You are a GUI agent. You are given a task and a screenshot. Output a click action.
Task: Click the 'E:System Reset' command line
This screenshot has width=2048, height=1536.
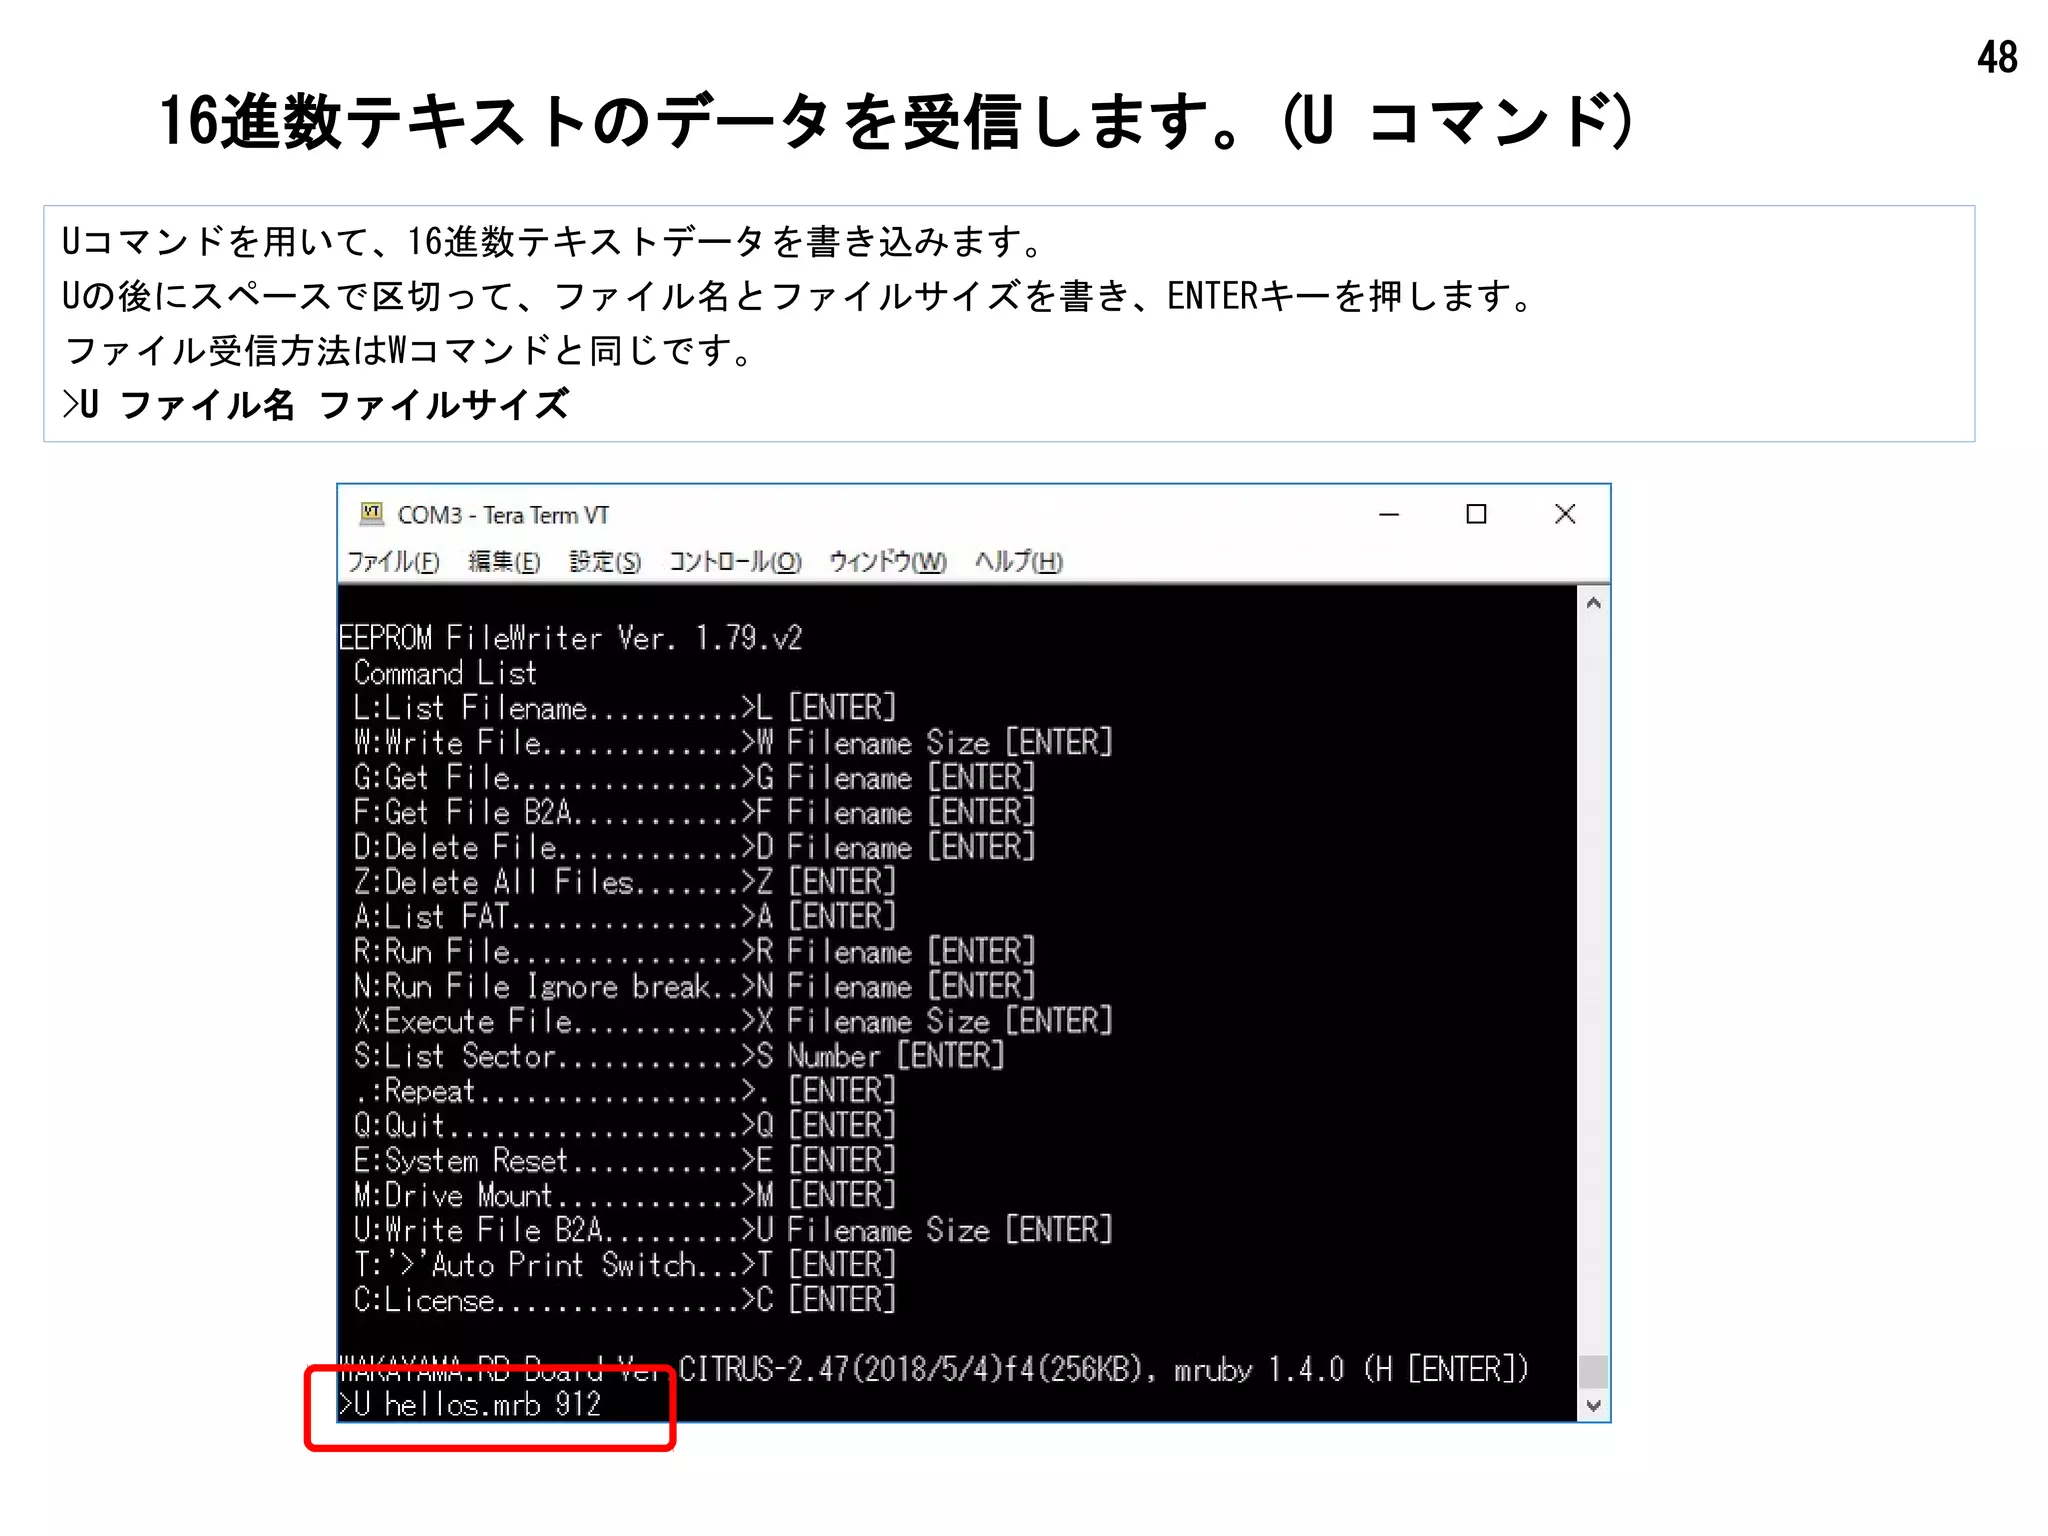(625, 1161)
